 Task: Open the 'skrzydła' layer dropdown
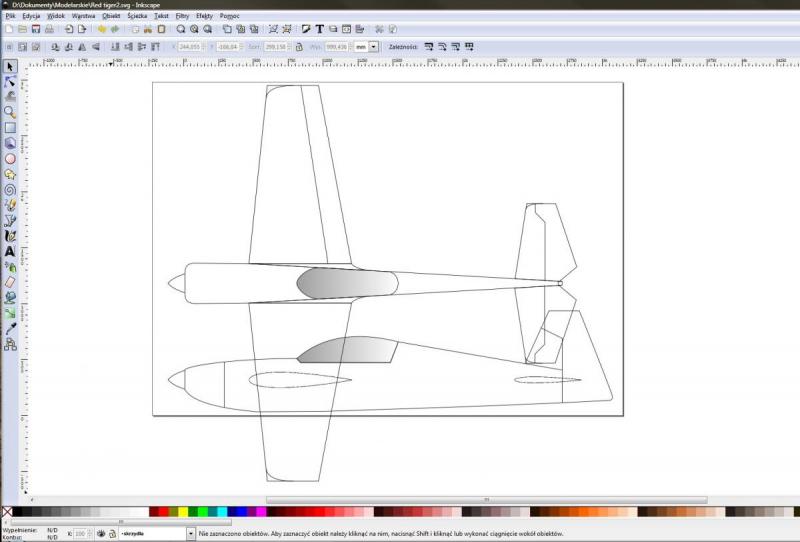point(190,534)
